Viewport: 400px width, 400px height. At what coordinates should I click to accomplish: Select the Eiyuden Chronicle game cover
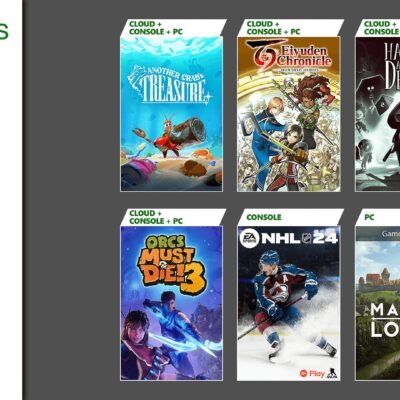coord(289,114)
